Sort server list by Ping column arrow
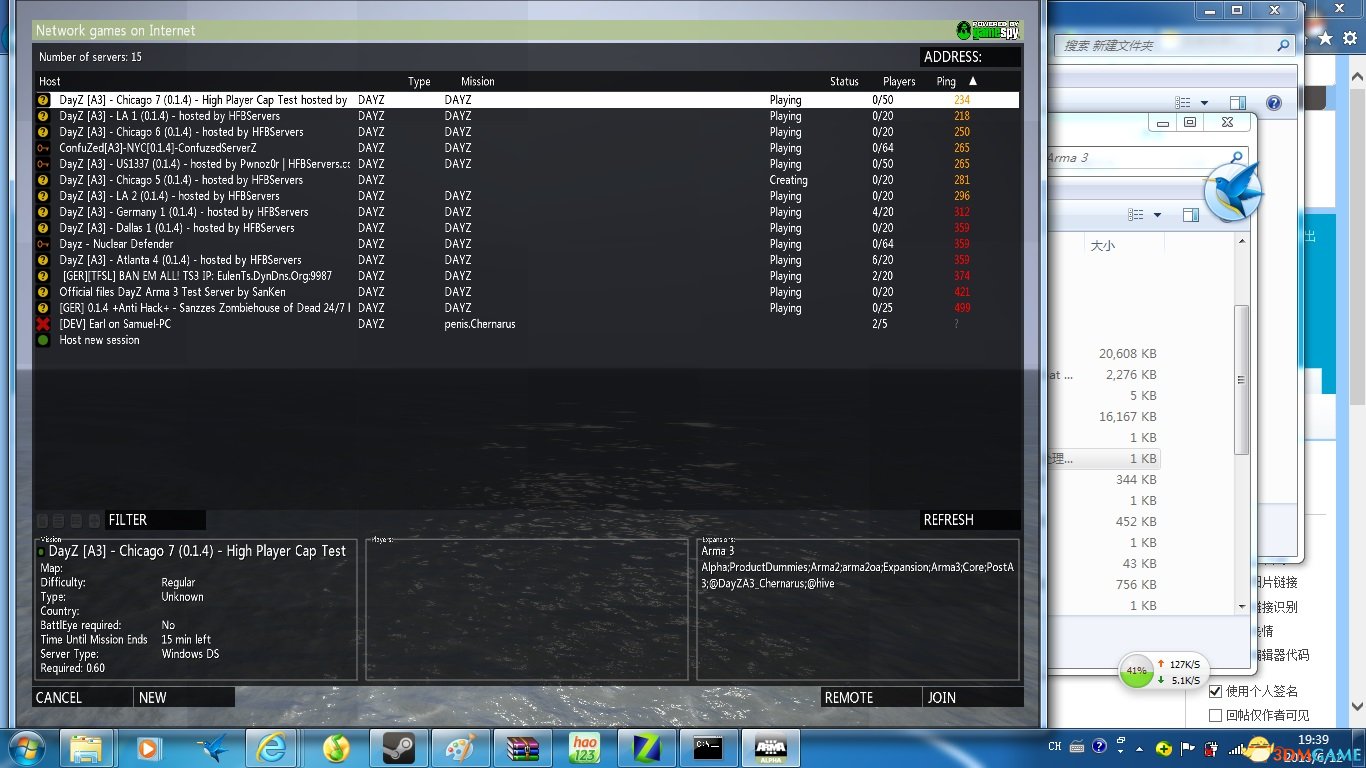This screenshot has width=1366, height=768. (973, 81)
